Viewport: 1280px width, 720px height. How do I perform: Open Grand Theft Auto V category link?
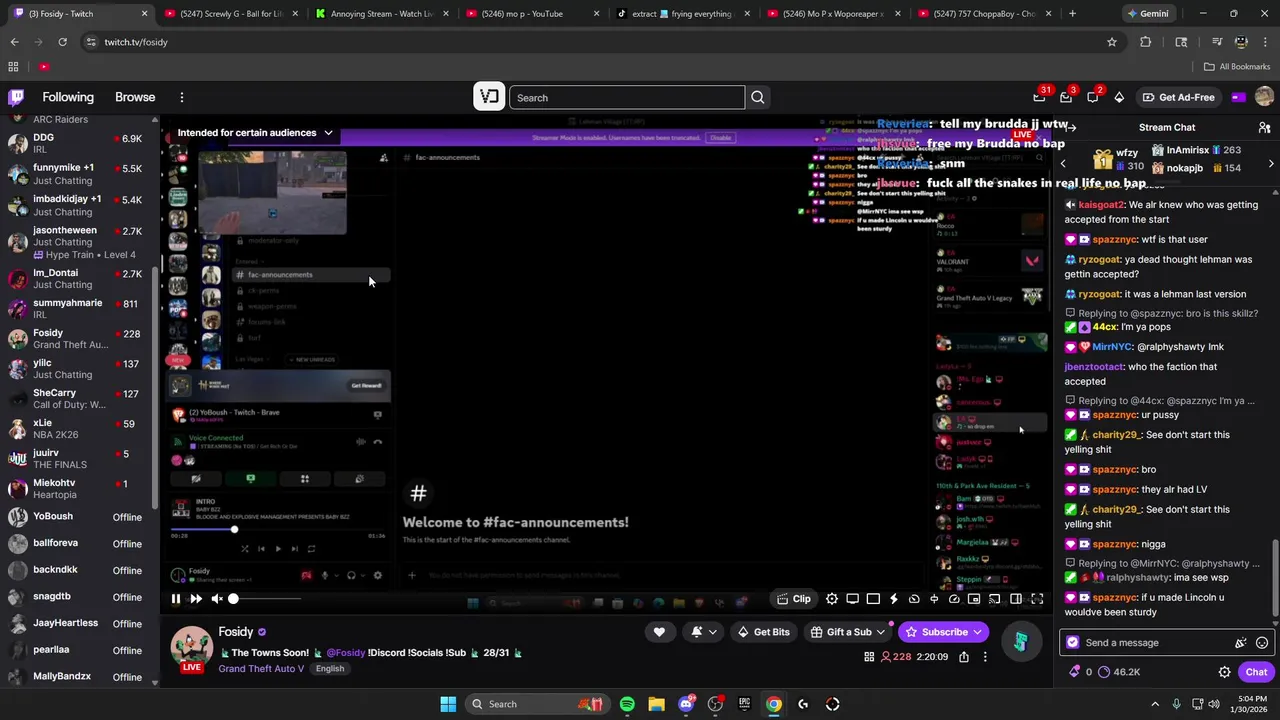261,668
